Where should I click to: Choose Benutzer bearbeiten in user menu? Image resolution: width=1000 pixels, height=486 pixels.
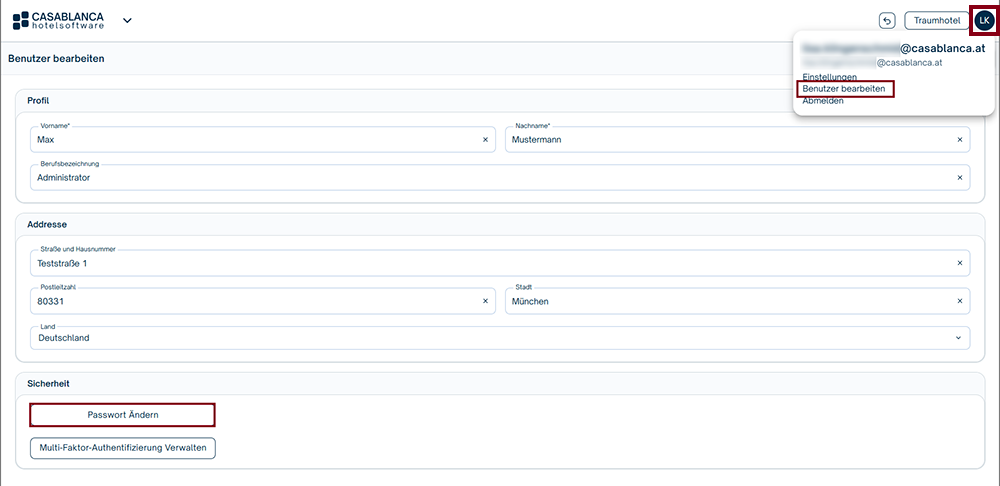click(845, 89)
